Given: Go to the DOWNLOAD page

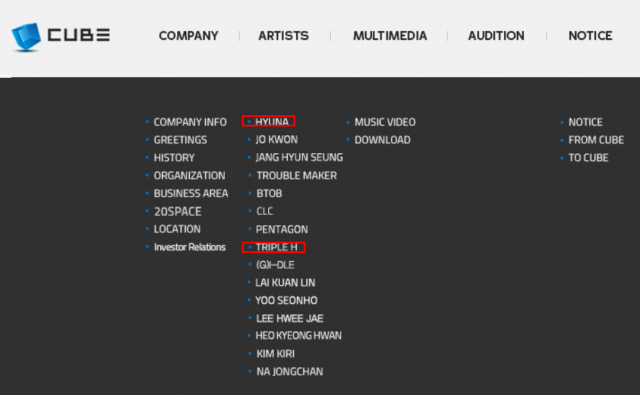Looking at the screenshot, I should click(x=382, y=140).
